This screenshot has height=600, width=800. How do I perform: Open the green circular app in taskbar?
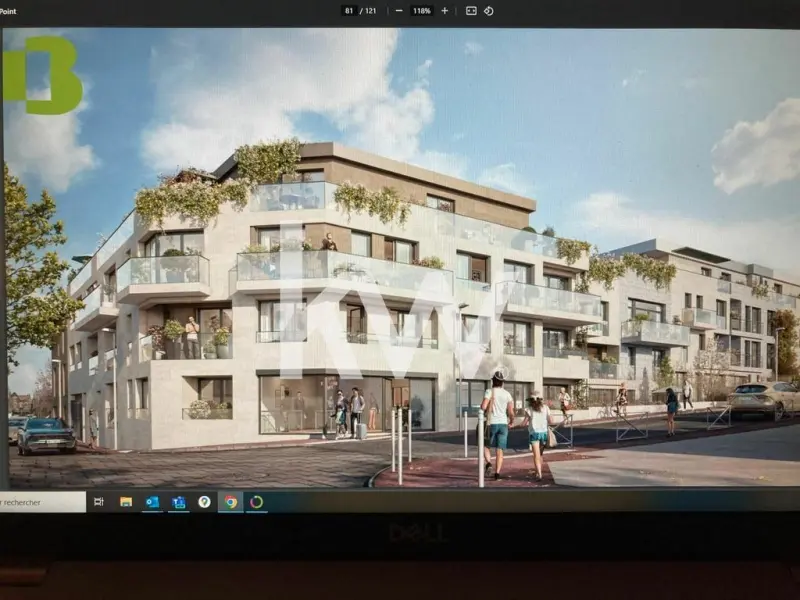click(x=256, y=501)
